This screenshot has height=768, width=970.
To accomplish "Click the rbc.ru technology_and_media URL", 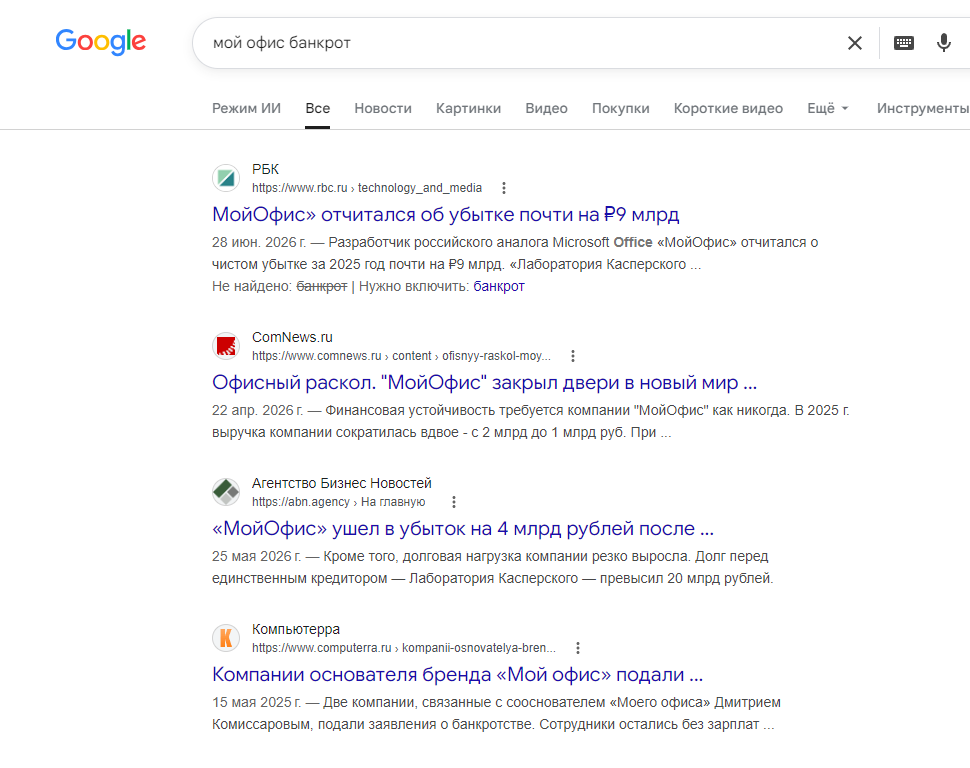I will [367, 188].
